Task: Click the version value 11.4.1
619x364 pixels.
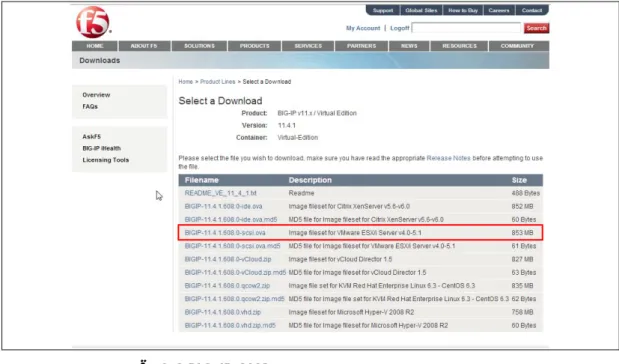Action: [x=287, y=126]
